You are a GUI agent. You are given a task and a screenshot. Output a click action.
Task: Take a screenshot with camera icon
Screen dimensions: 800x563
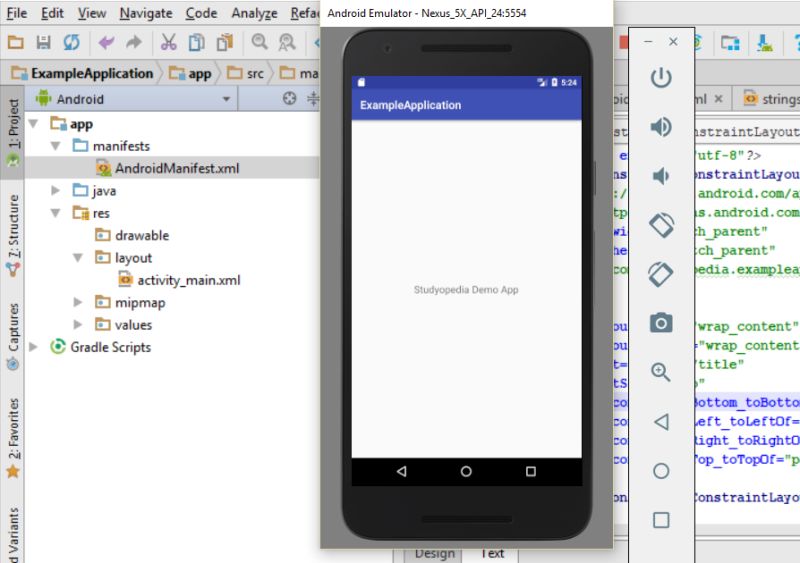[661, 323]
